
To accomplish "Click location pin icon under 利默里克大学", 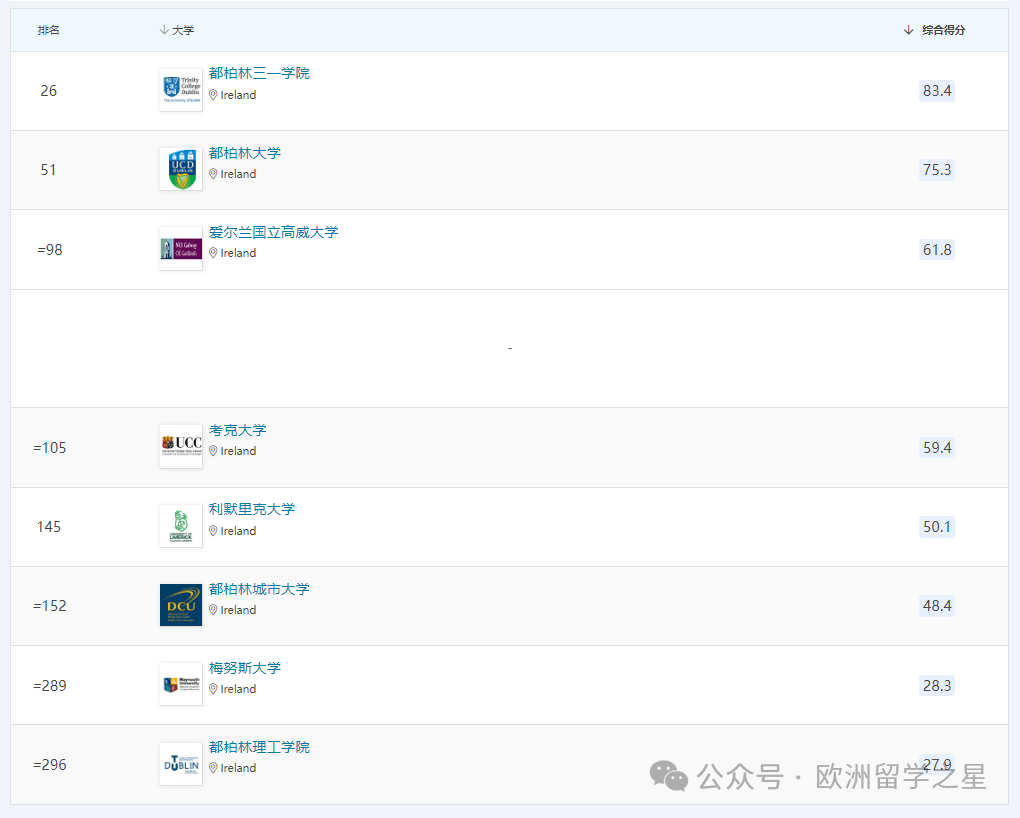I will tap(213, 531).
